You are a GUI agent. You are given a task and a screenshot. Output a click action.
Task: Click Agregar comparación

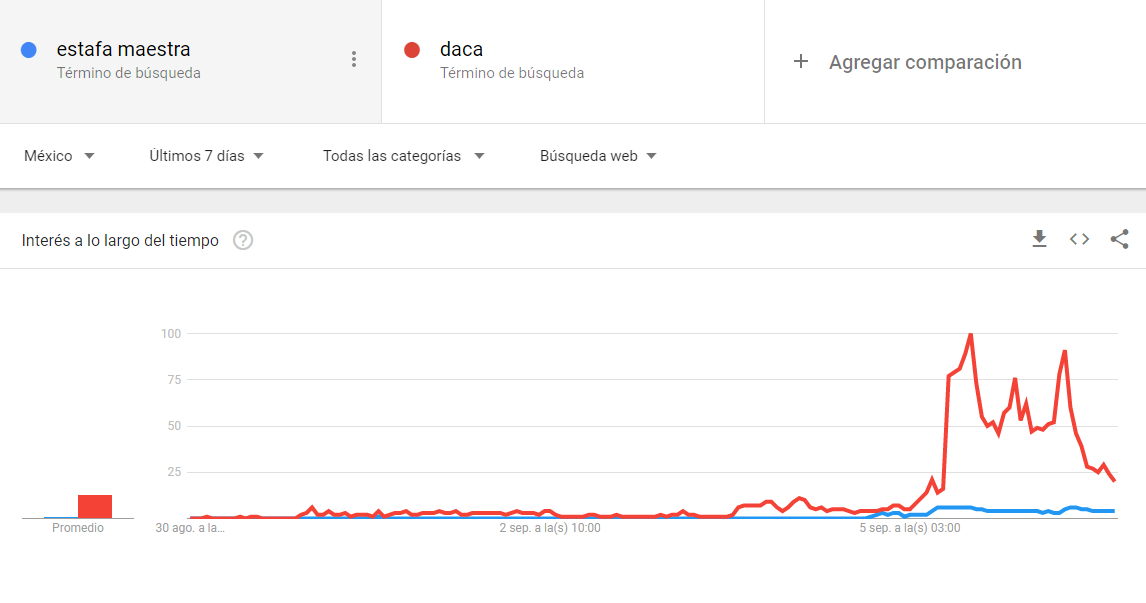tap(925, 62)
